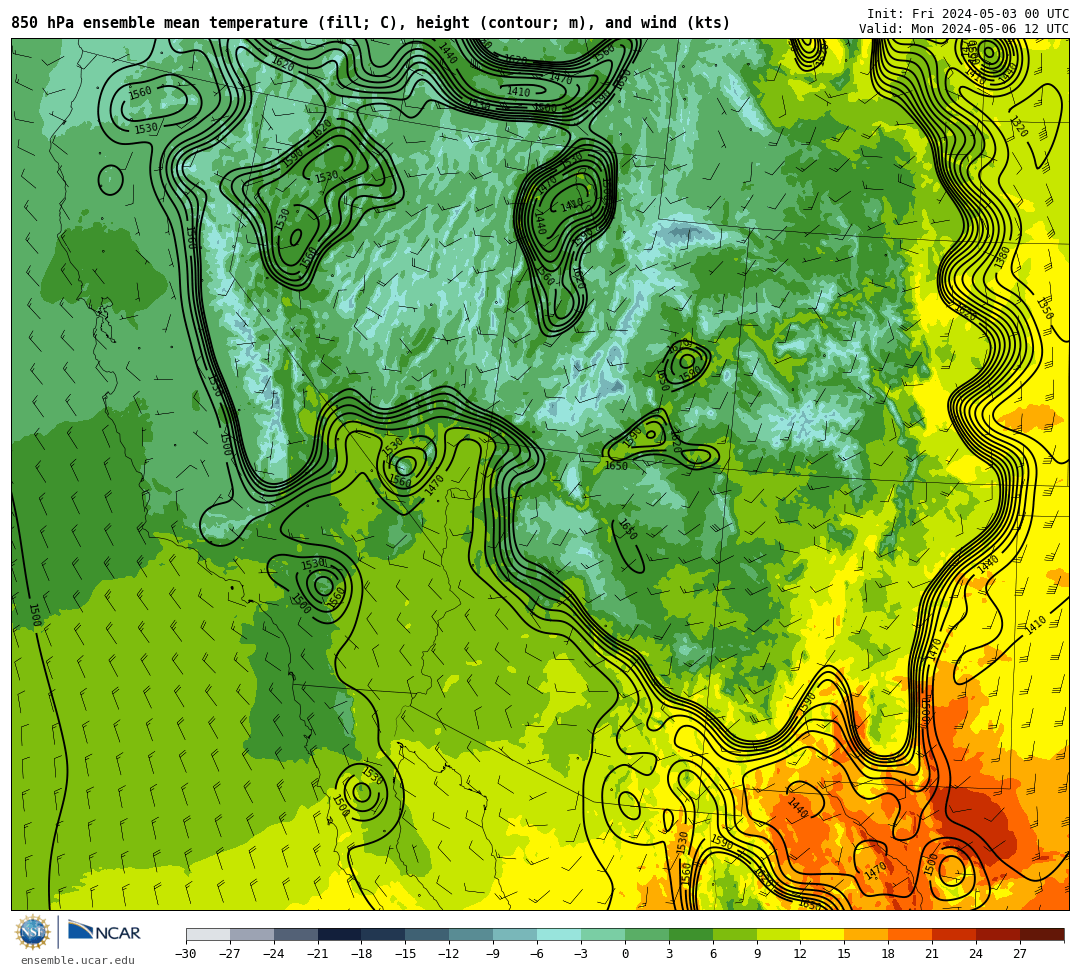Image resolution: width=1080 pixels, height=973 pixels.
Task: Pick the aqua -6 to -3 color swatch
Action: click(559, 934)
